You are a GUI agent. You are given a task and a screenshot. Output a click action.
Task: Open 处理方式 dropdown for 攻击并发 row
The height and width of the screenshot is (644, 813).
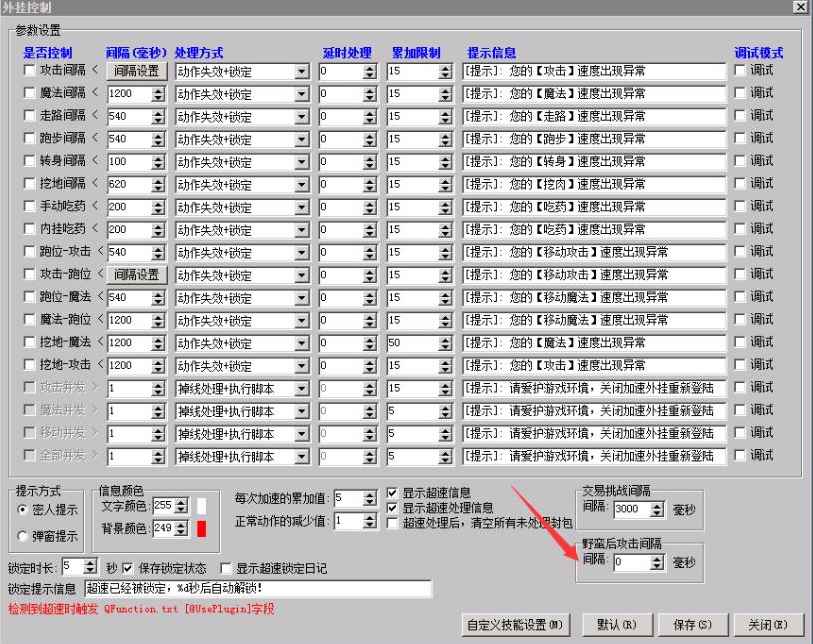tap(302, 389)
